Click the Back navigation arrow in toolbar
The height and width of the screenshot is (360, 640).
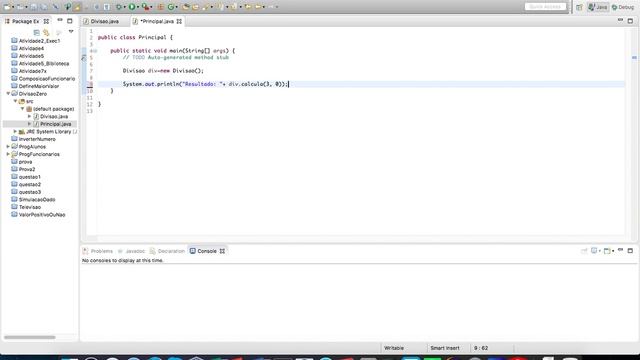(258, 7)
